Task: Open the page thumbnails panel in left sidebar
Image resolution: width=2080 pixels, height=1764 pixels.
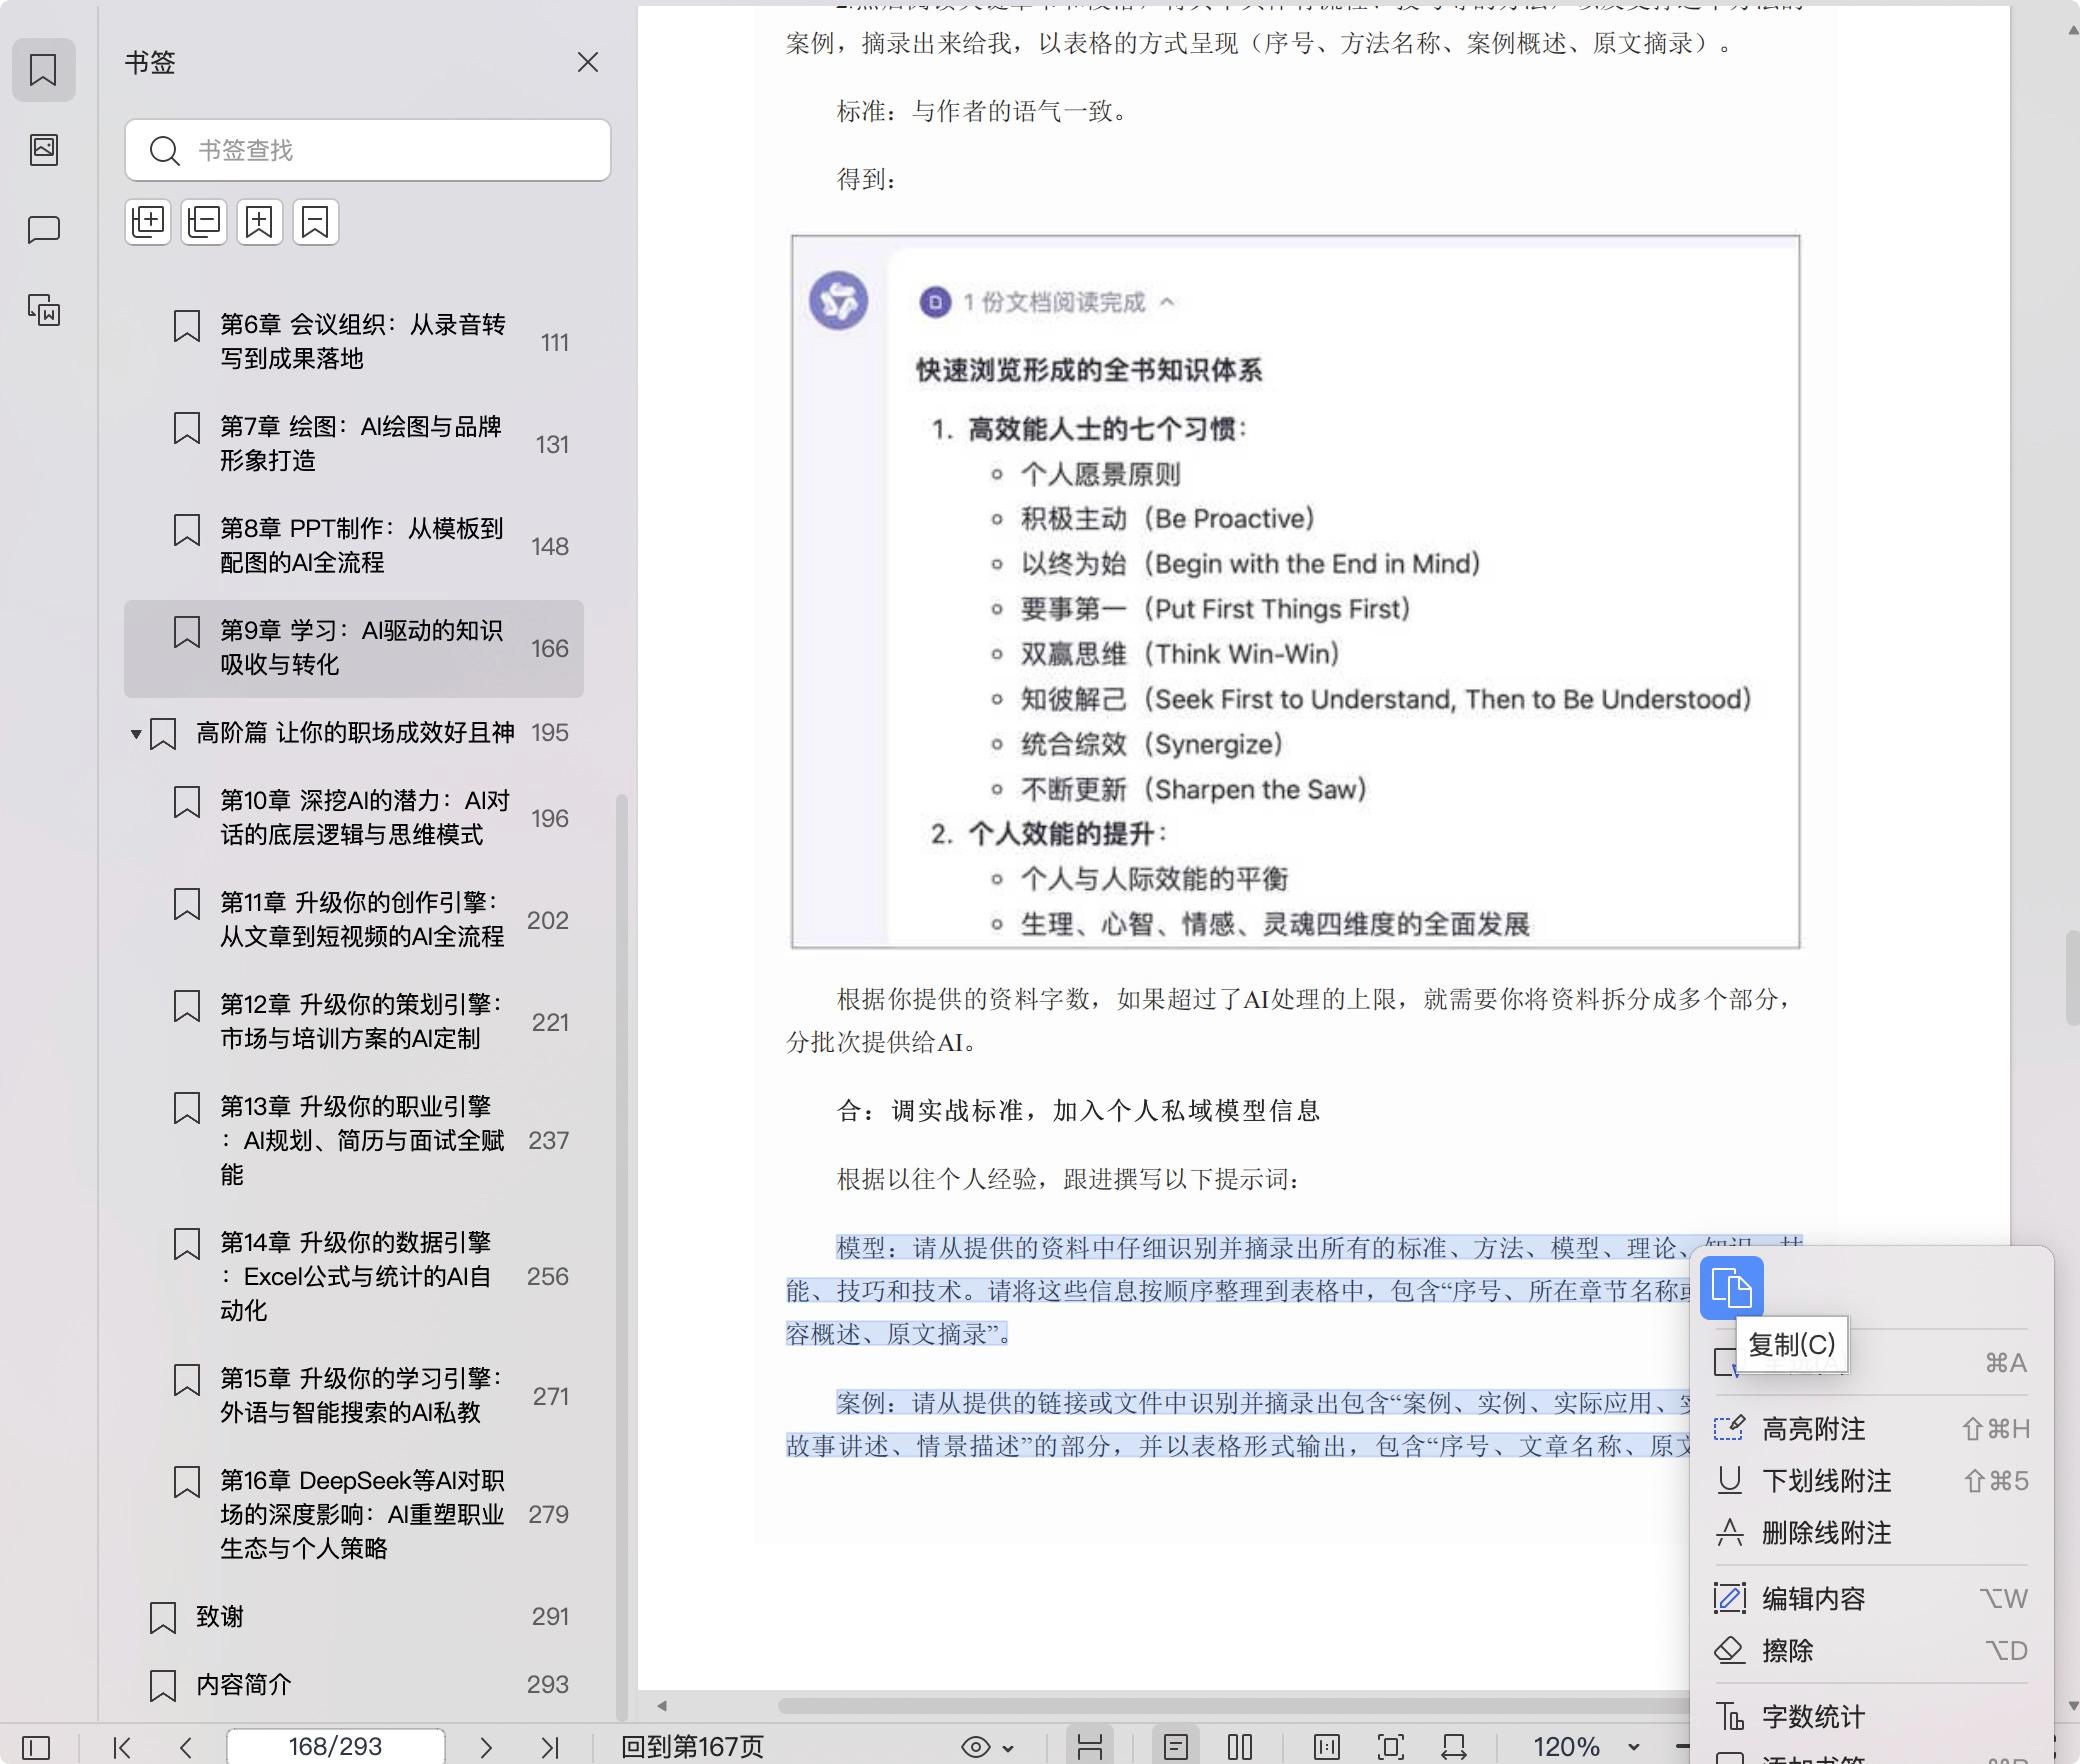Action: [x=44, y=150]
